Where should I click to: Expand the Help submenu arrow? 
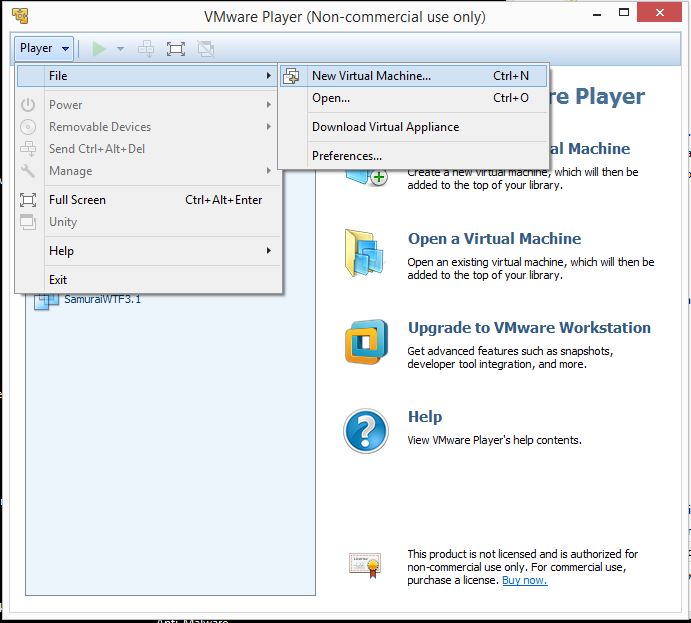pyautogui.click(x=268, y=251)
